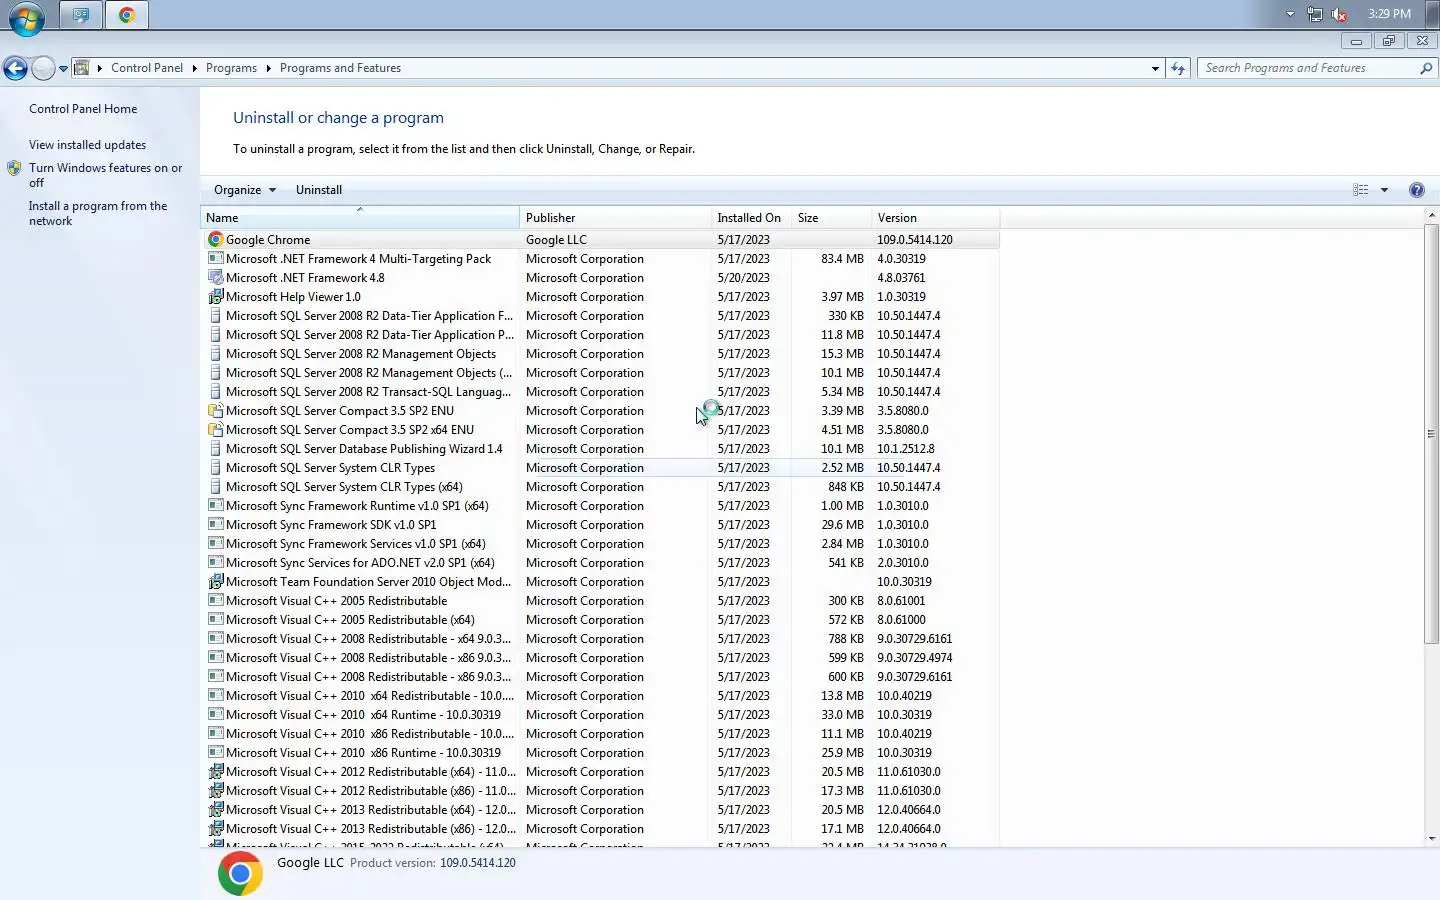The height and width of the screenshot is (900, 1440).
Task: Sort by the Publisher column header
Action: pos(615,218)
